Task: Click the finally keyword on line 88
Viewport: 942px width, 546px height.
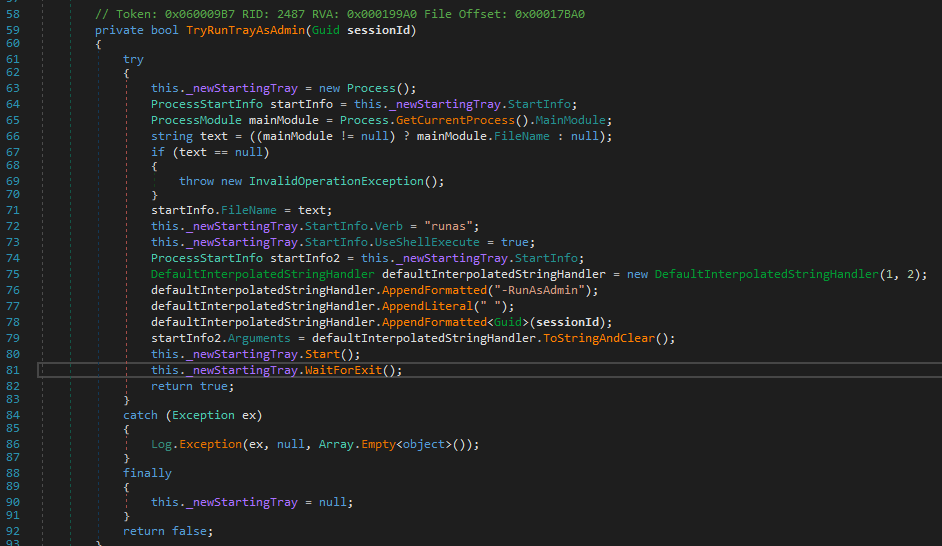Action: (147, 473)
